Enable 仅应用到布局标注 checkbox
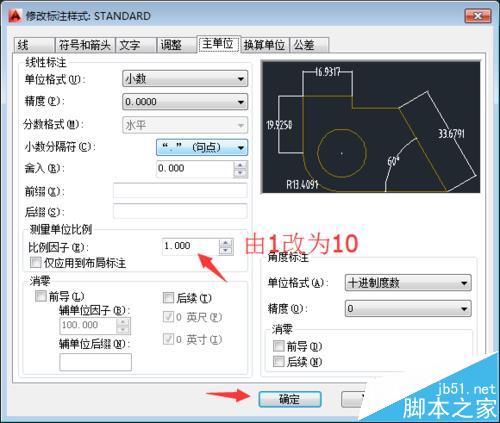The image size is (500, 423). pyautogui.click(x=36, y=263)
